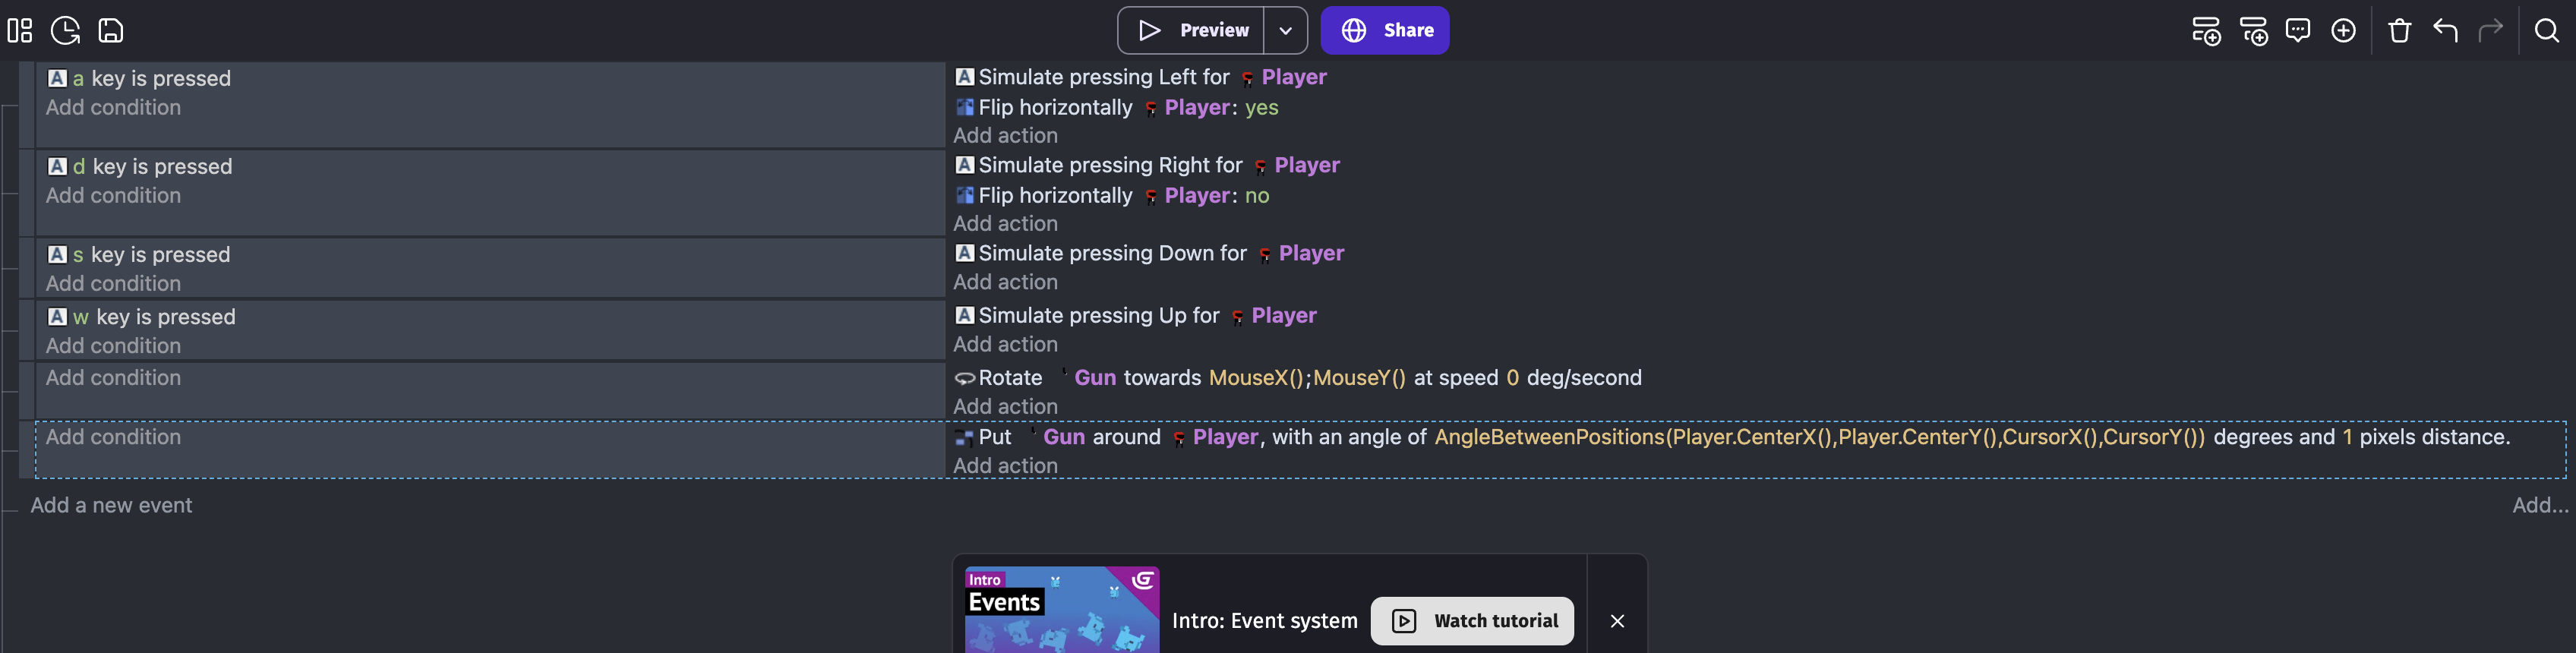Undo the last change
The height and width of the screenshot is (653, 2576).
click(2445, 30)
